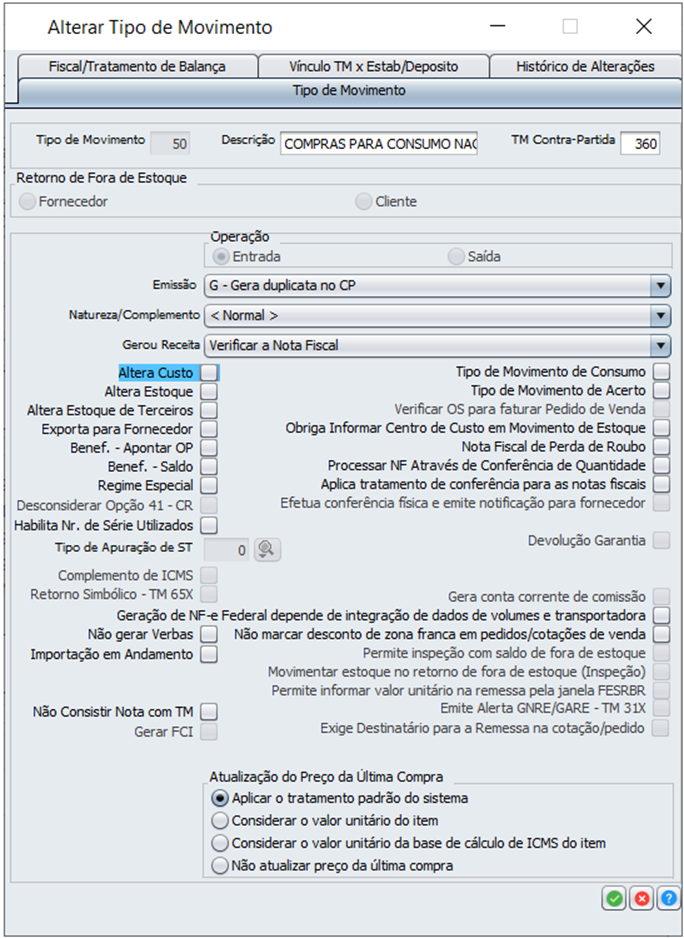Enable Obriga Informar Centro de Custo checkbox

click(661, 428)
